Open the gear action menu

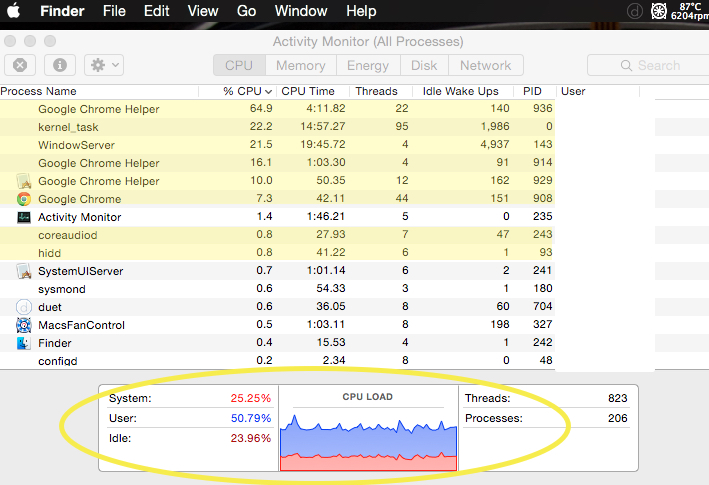104,65
